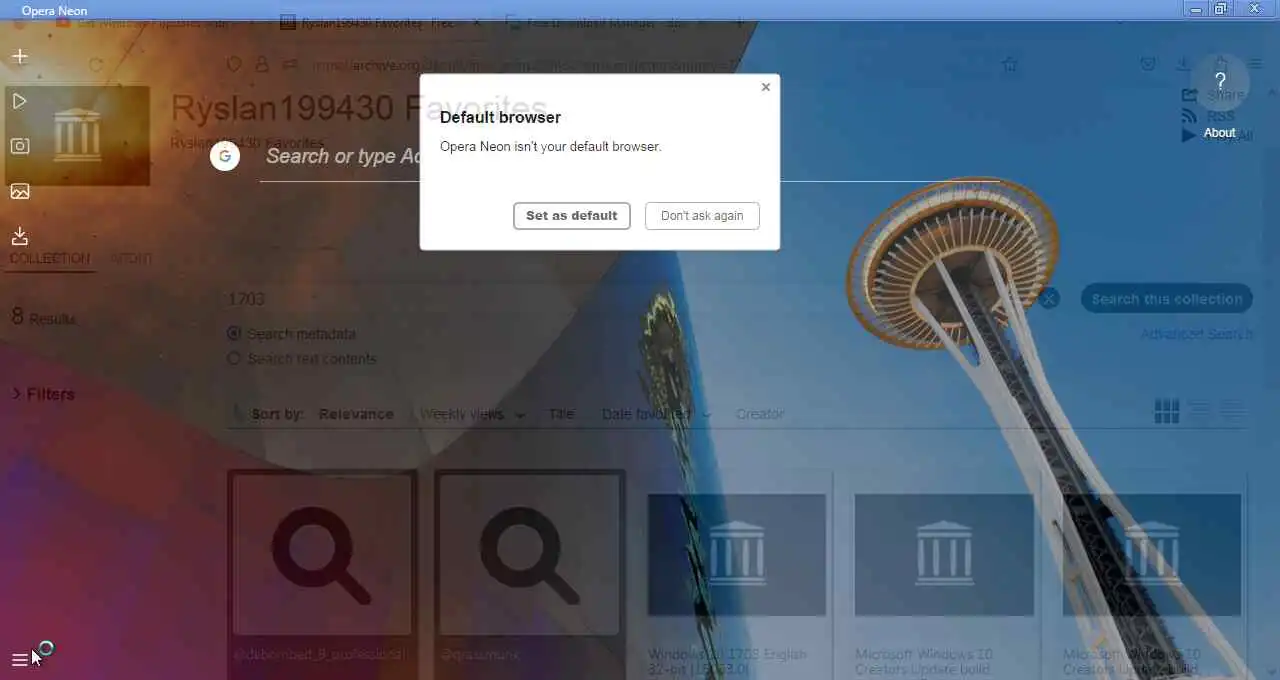This screenshot has width=1280, height=680.
Task: Open the downloads sidebar panel
Action: (x=20, y=236)
